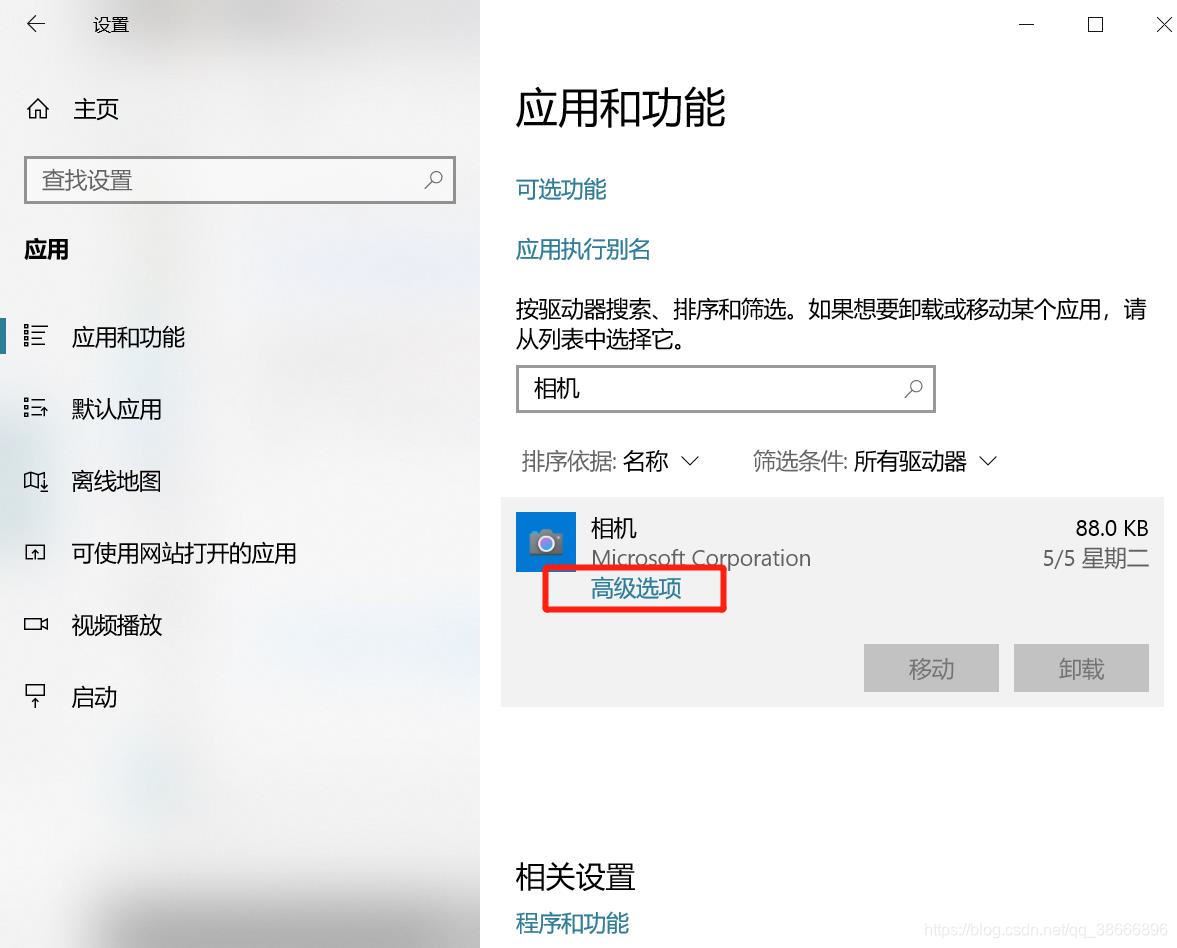The height and width of the screenshot is (948, 1177).
Task: Click the search icon in 相机 filter box
Action: coord(914,389)
